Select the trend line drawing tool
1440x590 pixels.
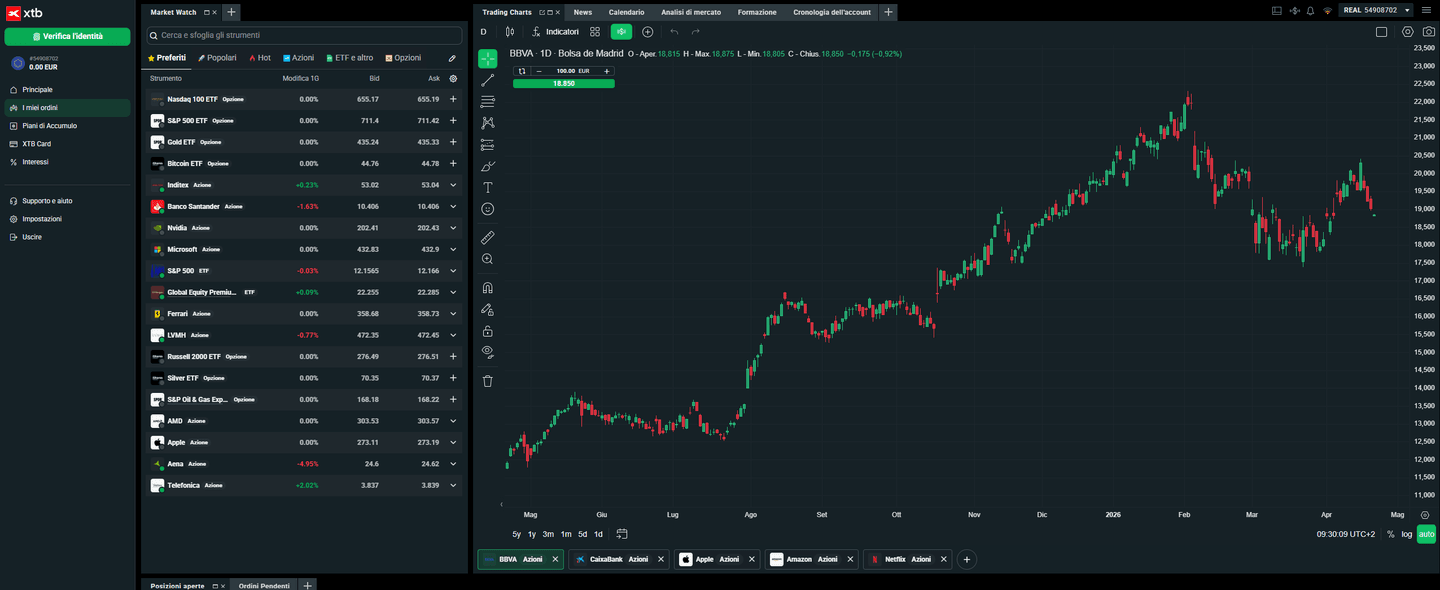pos(488,80)
